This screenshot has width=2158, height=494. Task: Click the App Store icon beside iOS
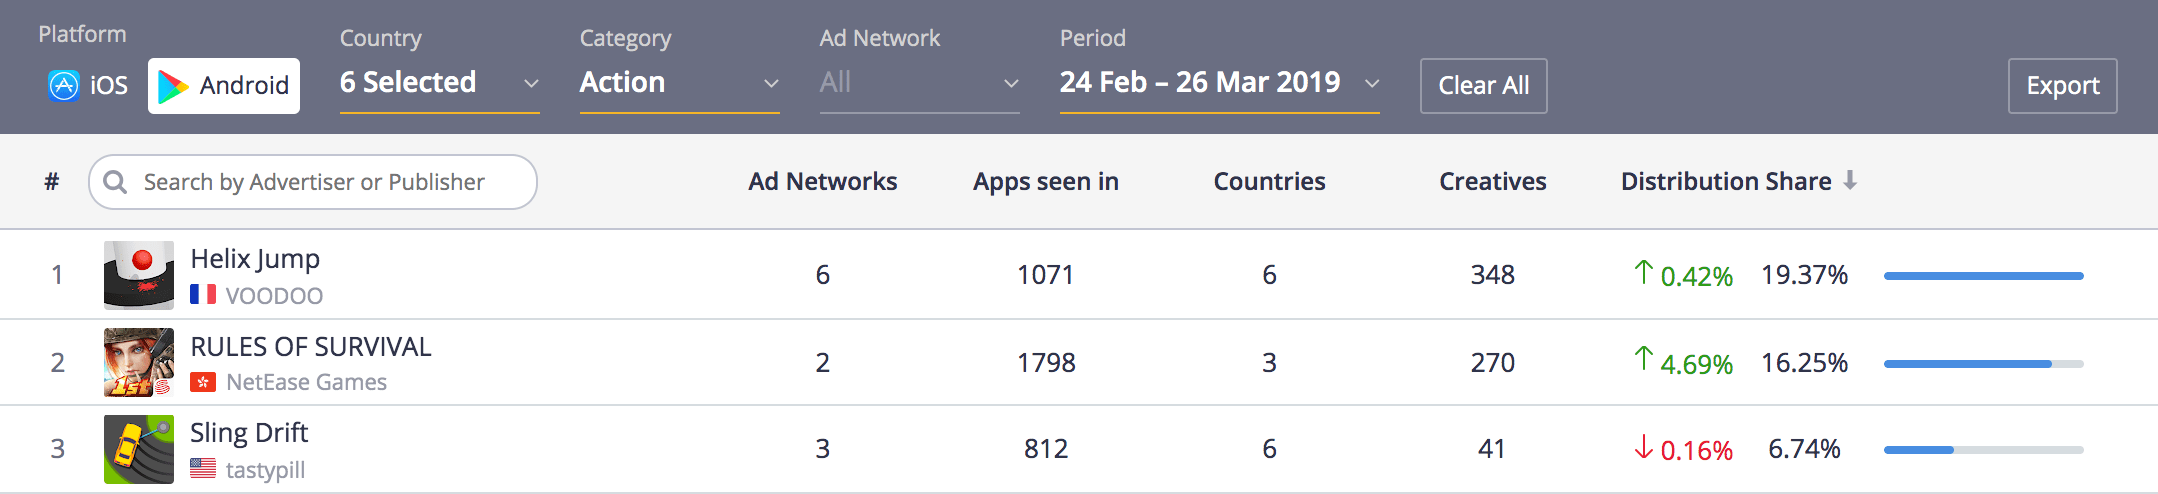click(63, 86)
